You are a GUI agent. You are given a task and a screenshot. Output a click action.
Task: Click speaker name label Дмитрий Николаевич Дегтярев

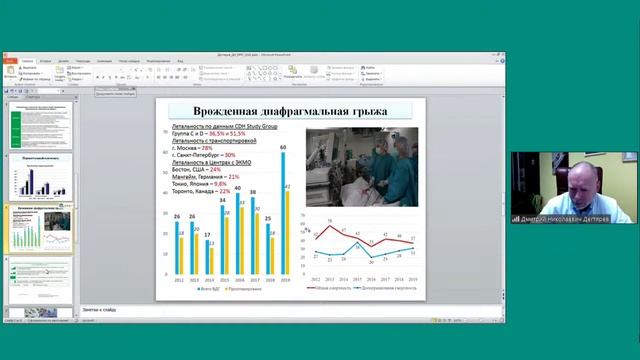tap(565, 219)
